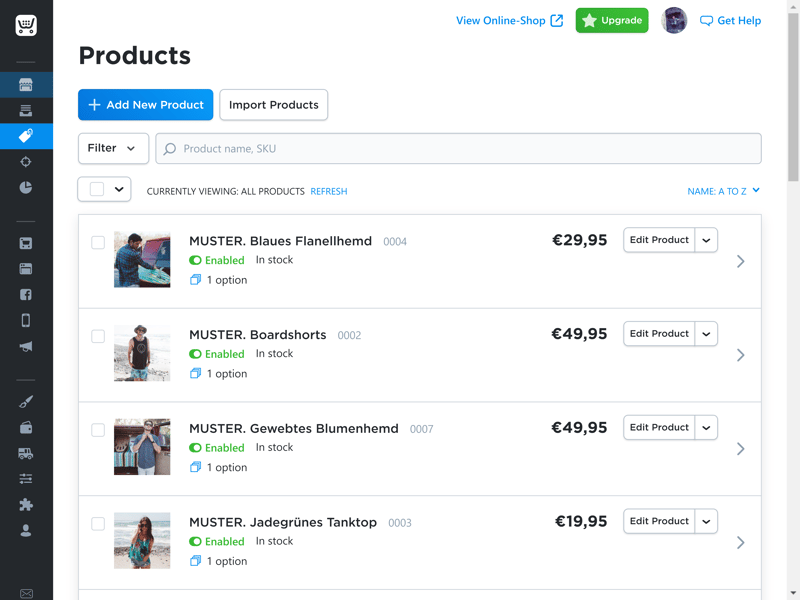Viewport: 800px width, 600px height.
Task: Focus the Product name, SKU search field
Action: click(x=458, y=148)
